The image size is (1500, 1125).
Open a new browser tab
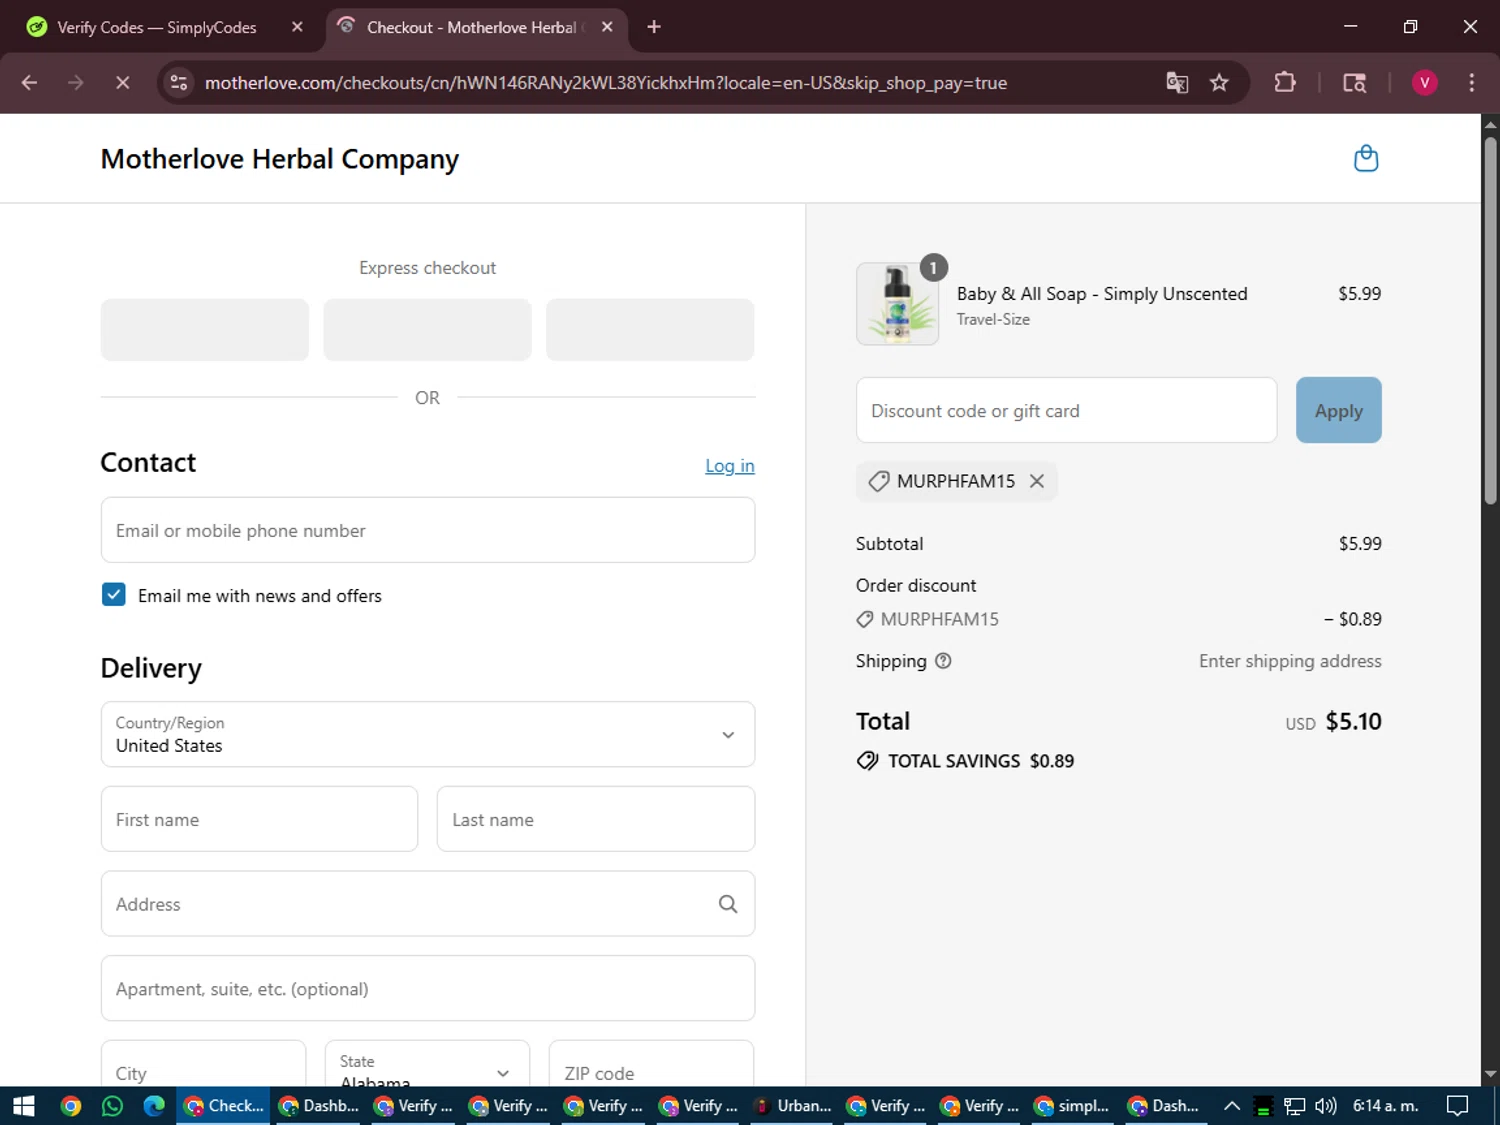(654, 27)
